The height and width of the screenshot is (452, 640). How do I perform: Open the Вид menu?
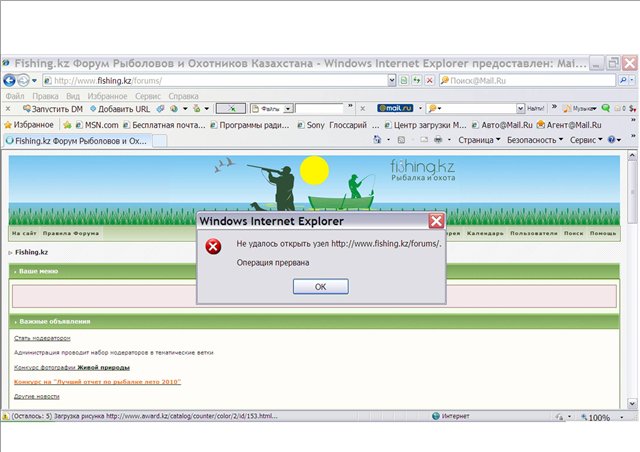[x=73, y=96]
